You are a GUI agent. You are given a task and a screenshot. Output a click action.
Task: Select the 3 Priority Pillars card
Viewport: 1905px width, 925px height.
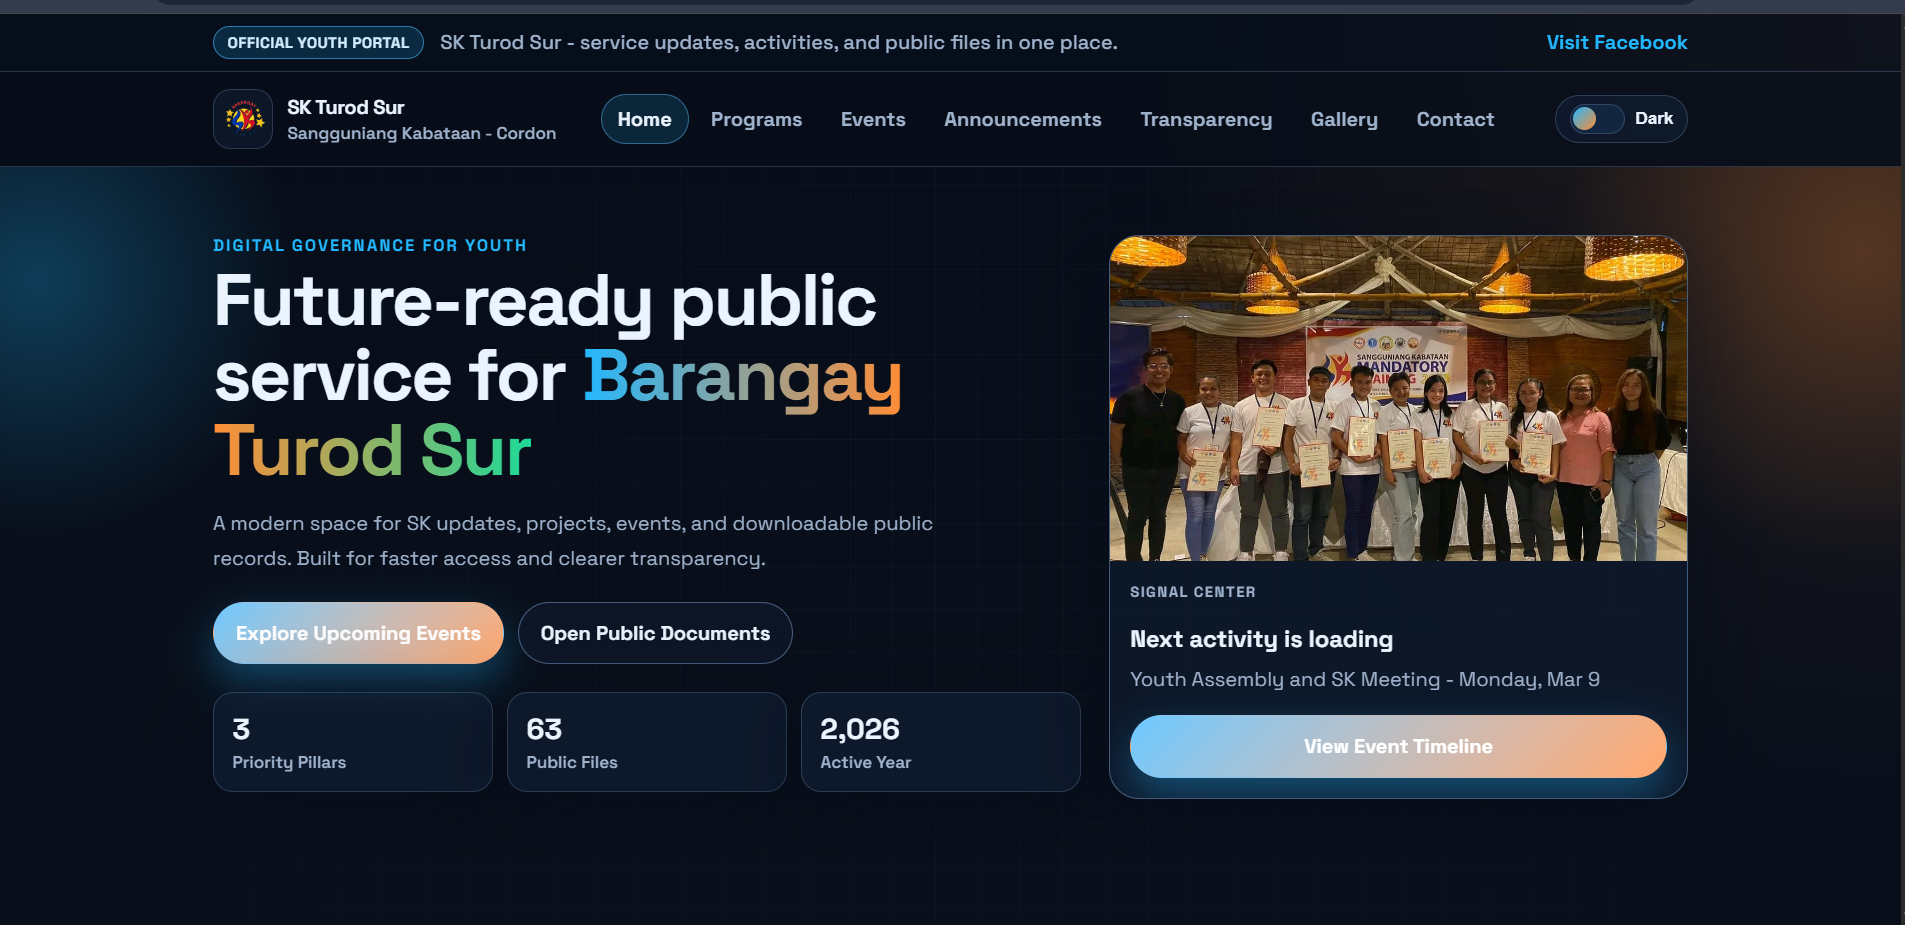tap(353, 742)
